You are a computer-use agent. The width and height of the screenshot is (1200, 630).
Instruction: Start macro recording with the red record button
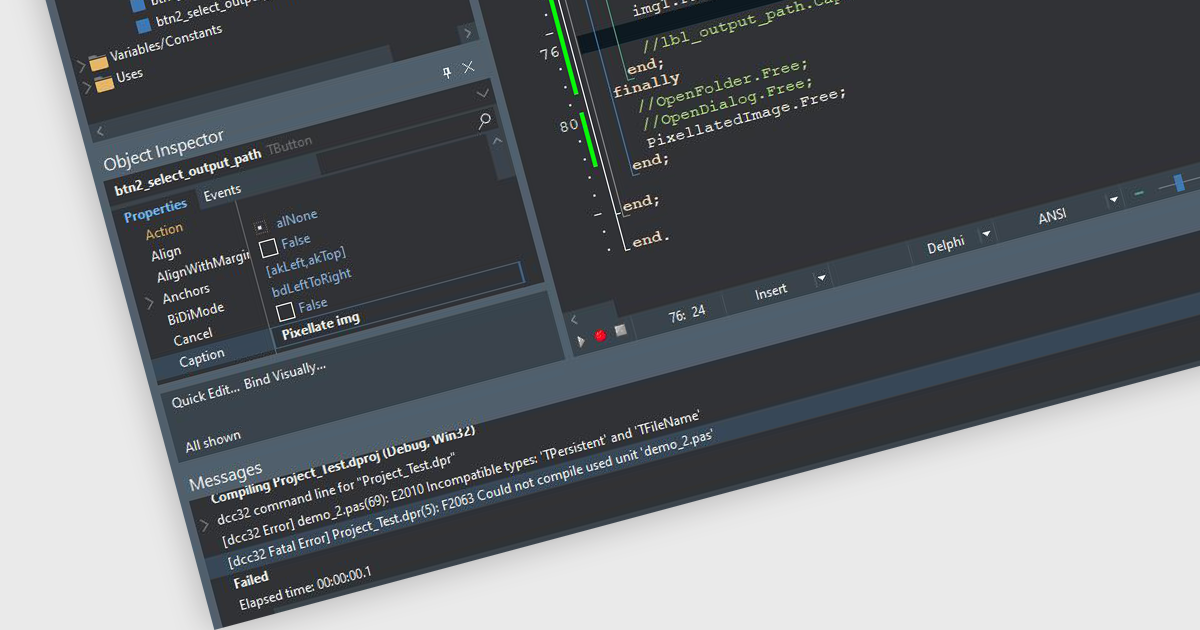pyautogui.click(x=600, y=335)
